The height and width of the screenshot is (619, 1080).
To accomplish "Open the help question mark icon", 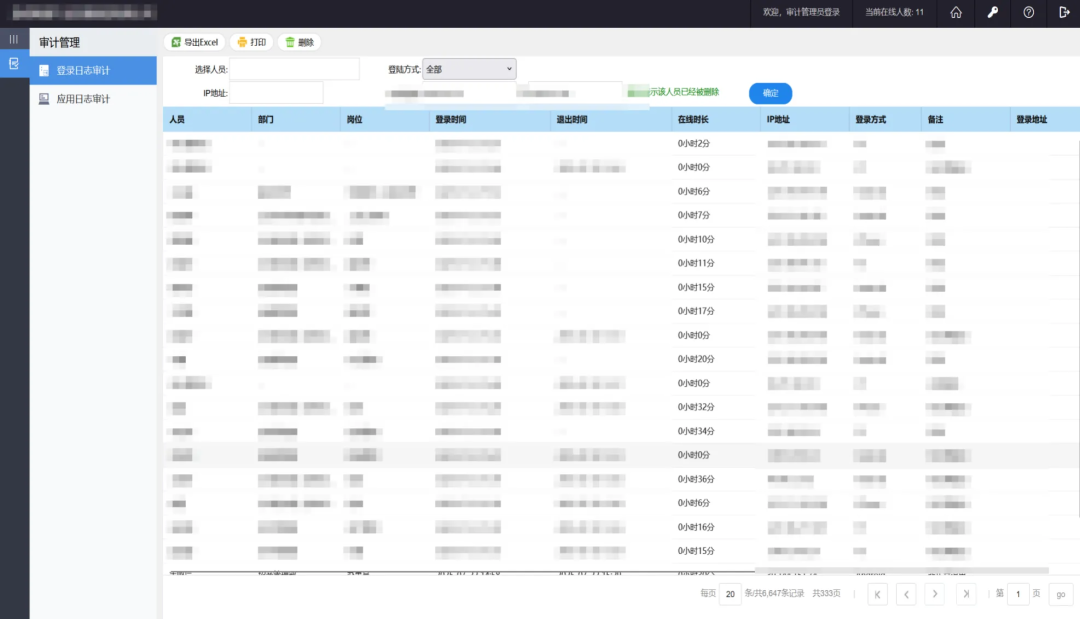I will [1027, 14].
